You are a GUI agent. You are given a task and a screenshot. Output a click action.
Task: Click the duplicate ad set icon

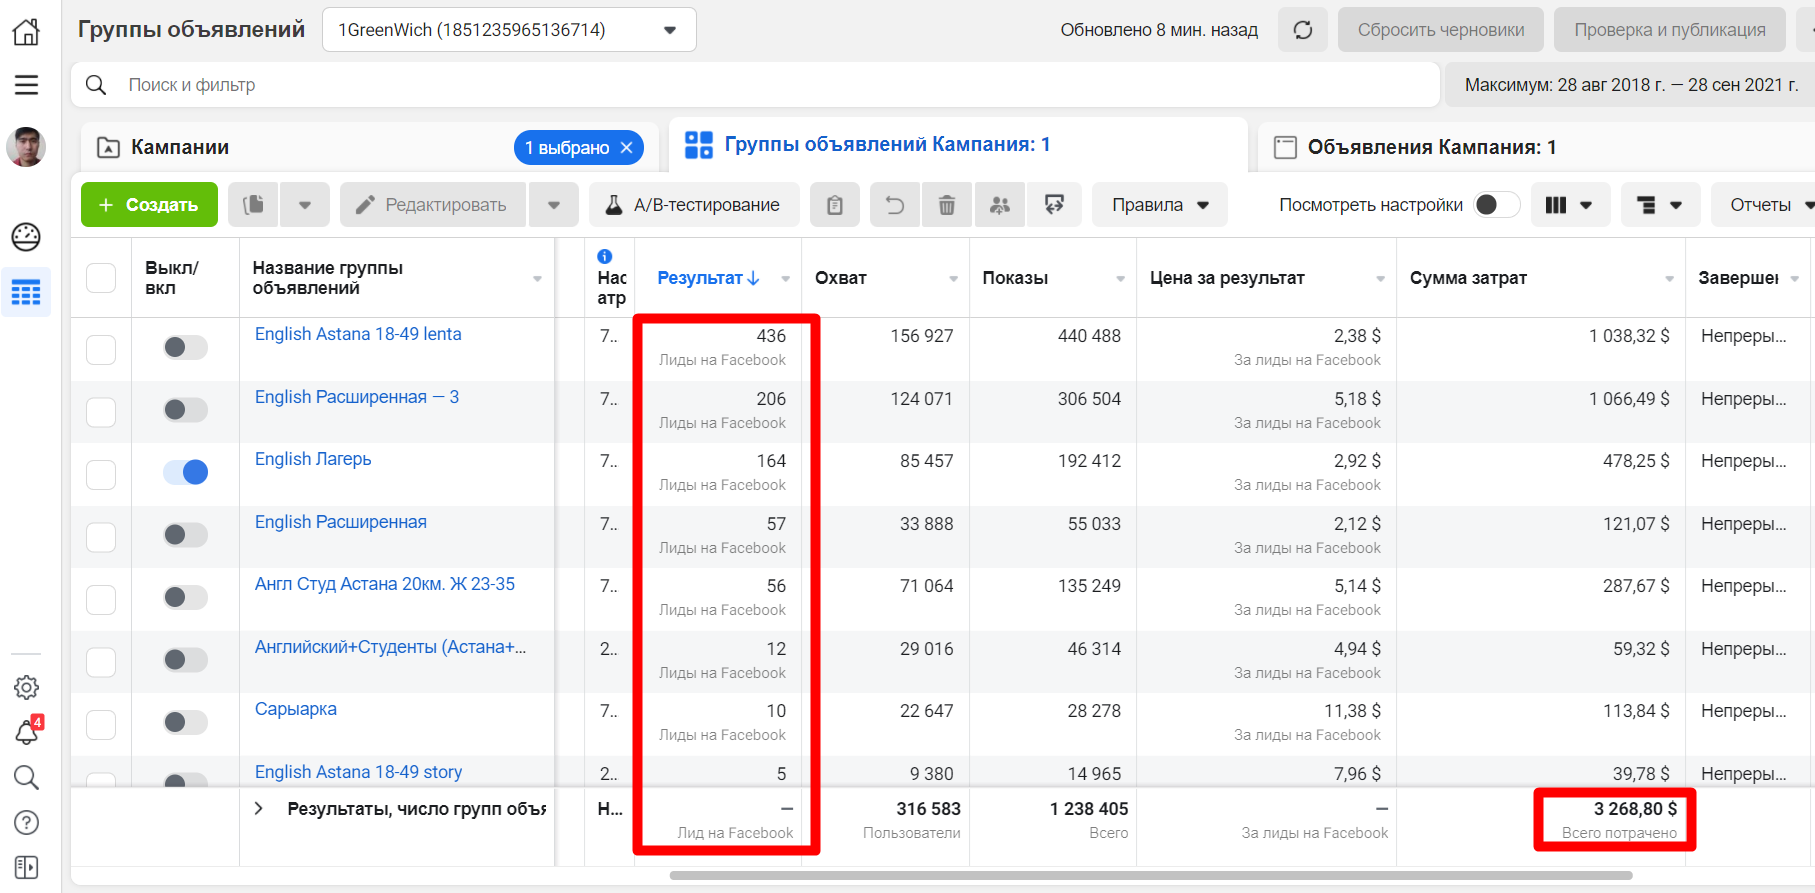point(254,205)
